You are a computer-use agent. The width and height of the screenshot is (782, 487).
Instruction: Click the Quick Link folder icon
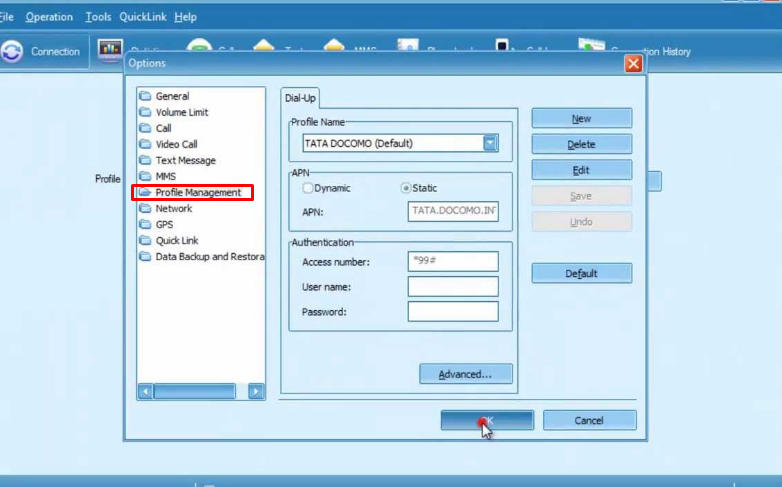145,240
